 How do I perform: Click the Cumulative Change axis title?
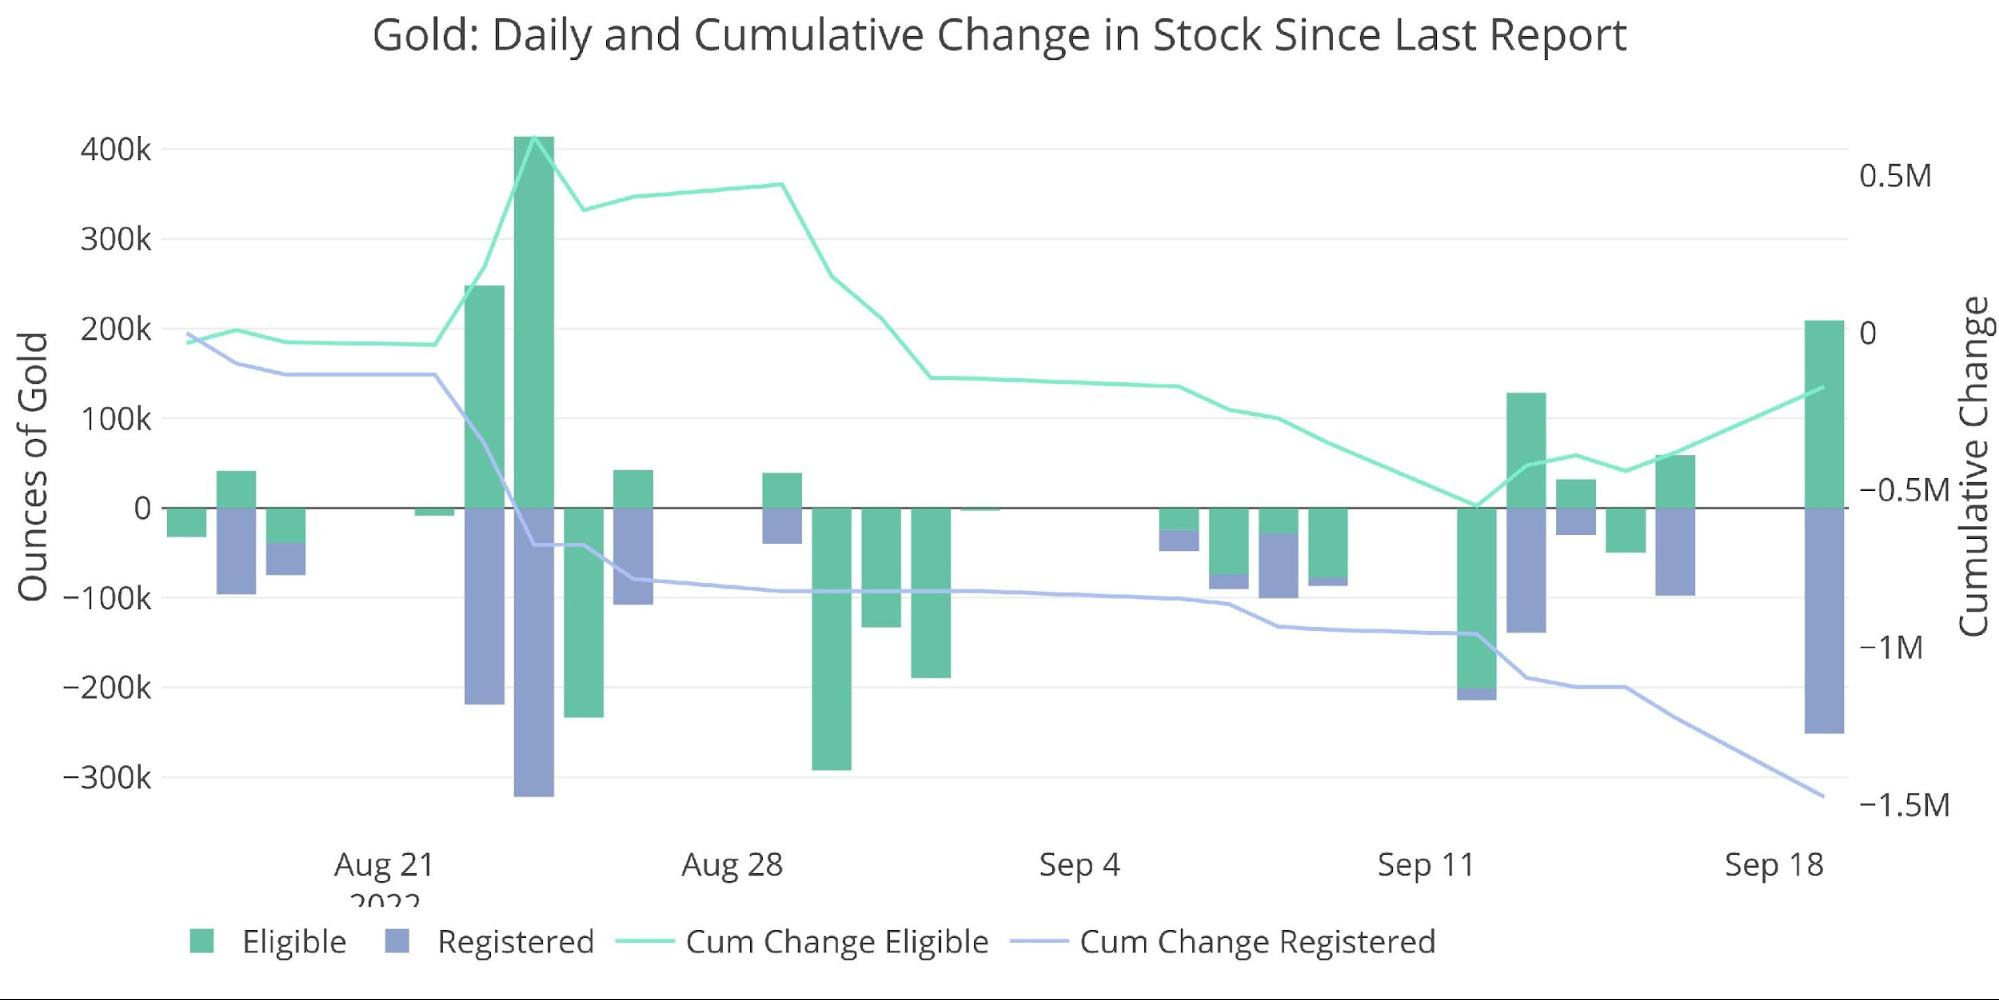(x=1975, y=466)
